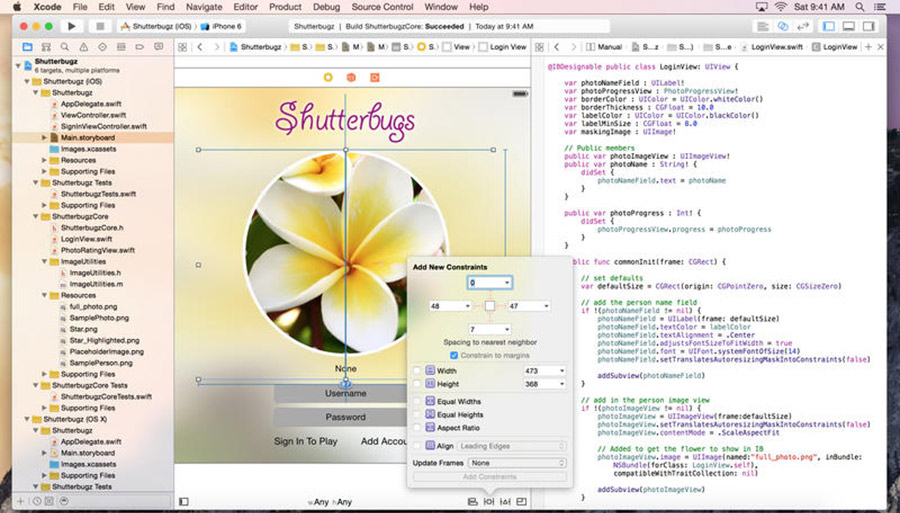Stop the running build
This screenshot has height=513, width=900.
point(100,26)
